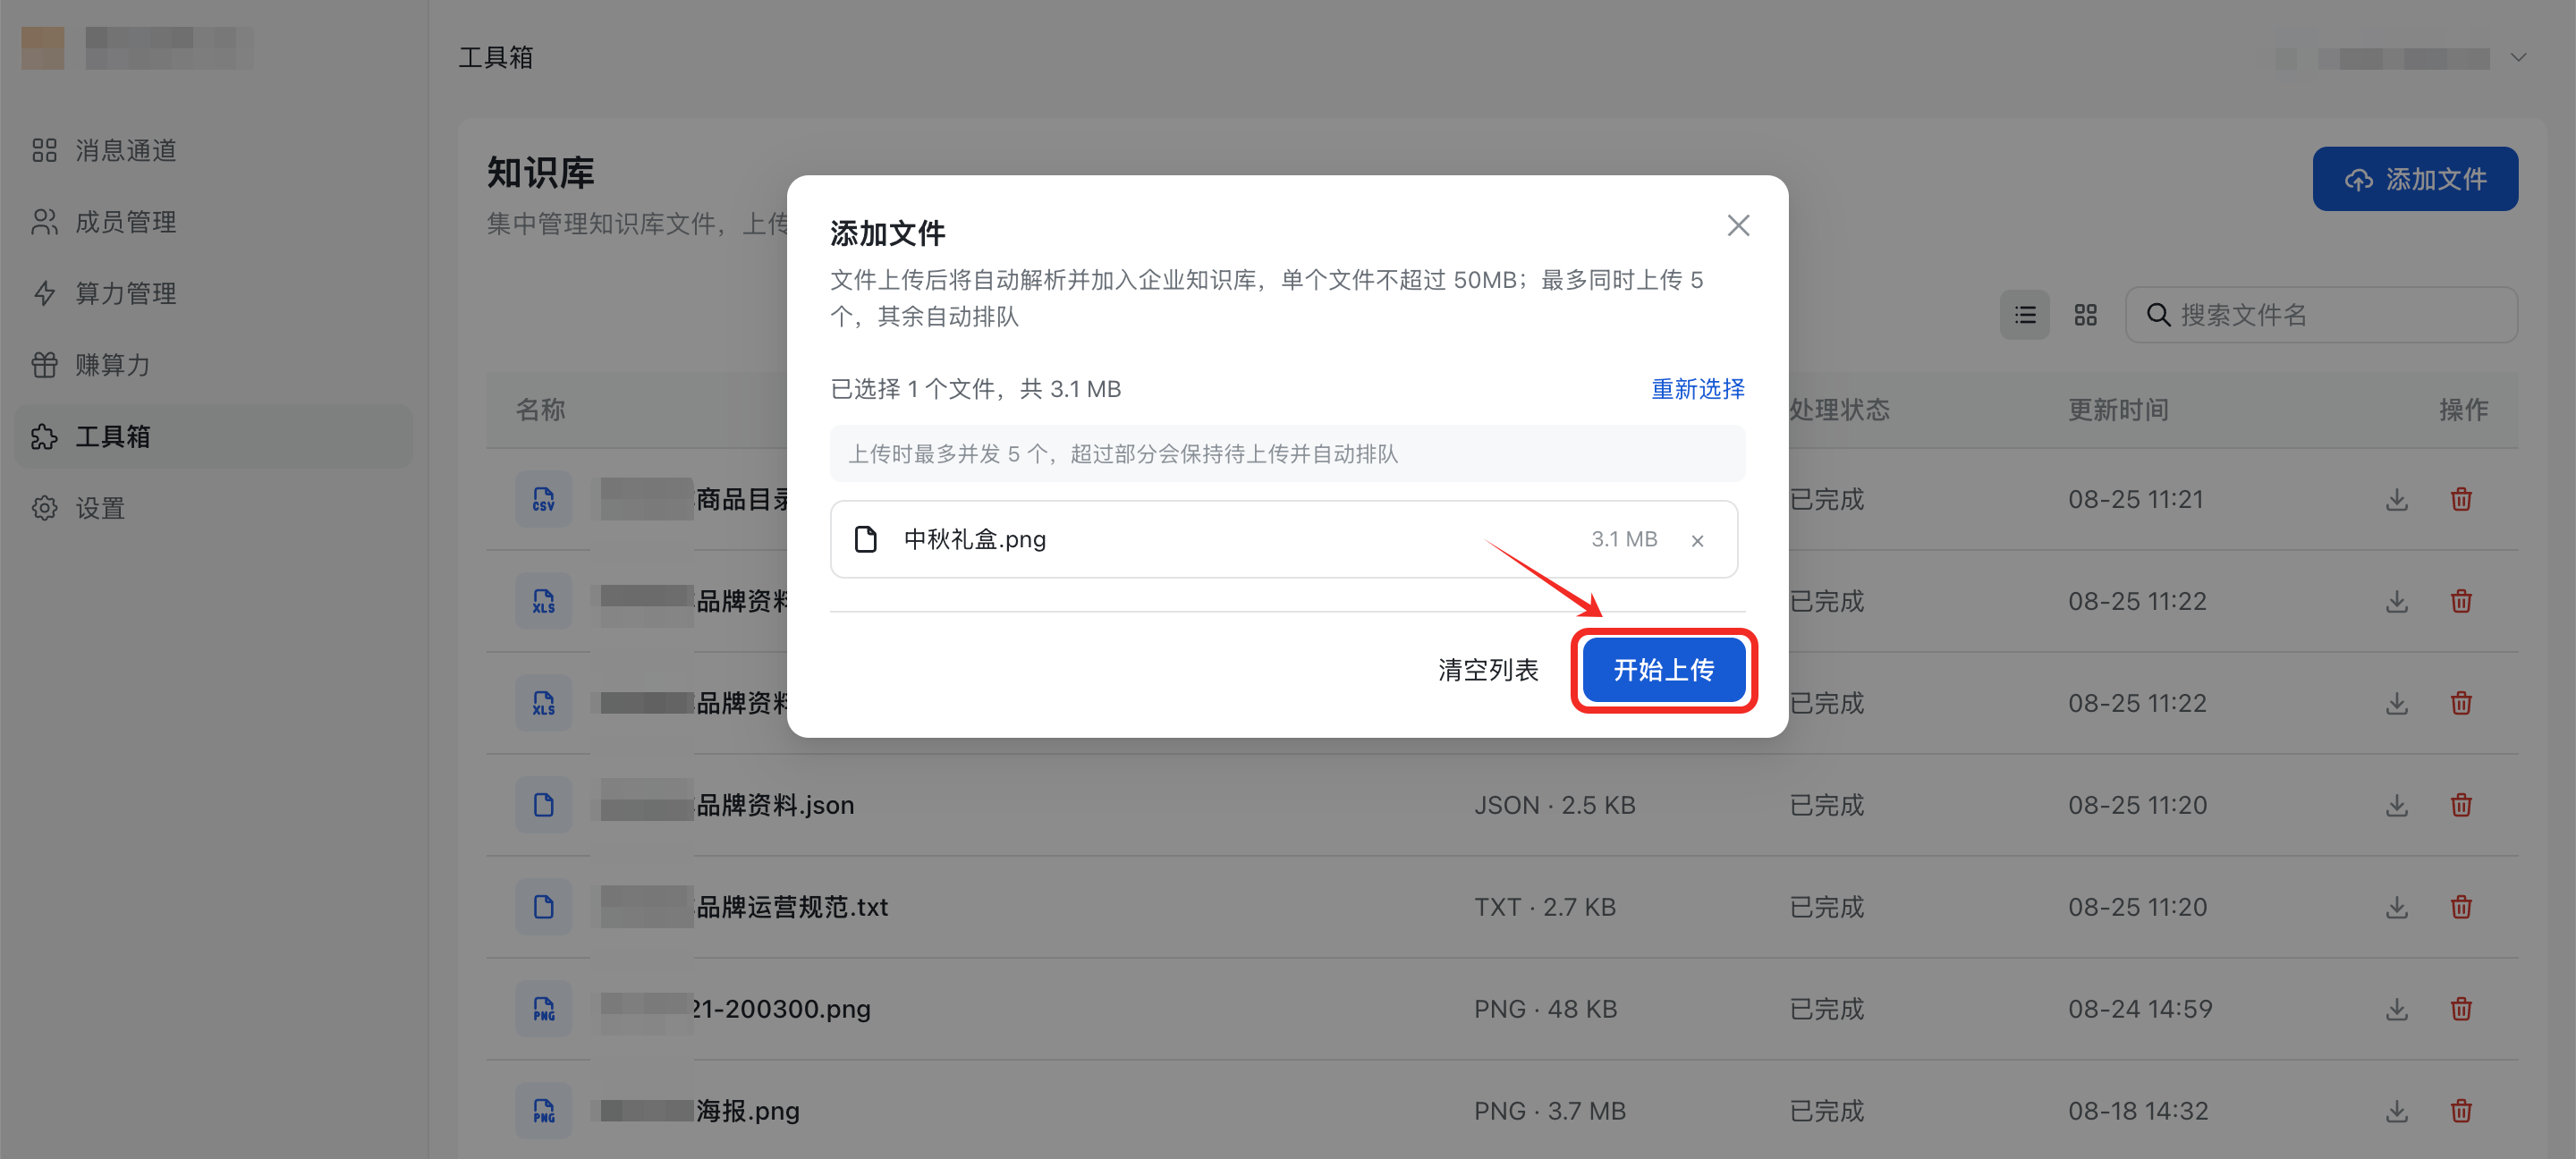Open 设置 in the sidebar
Screen dimensions: 2576x1159
214,508
